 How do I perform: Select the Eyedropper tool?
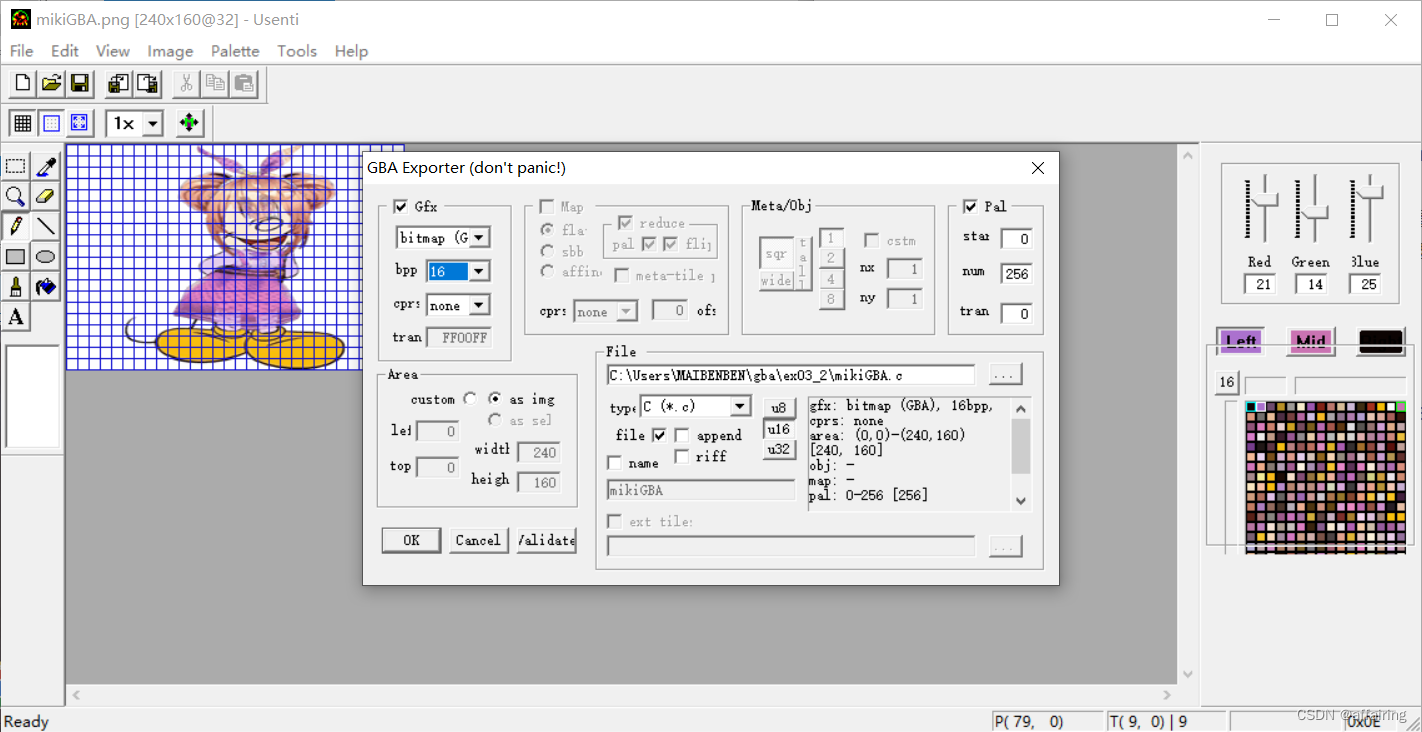pyautogui.click(x=45, y=165)
